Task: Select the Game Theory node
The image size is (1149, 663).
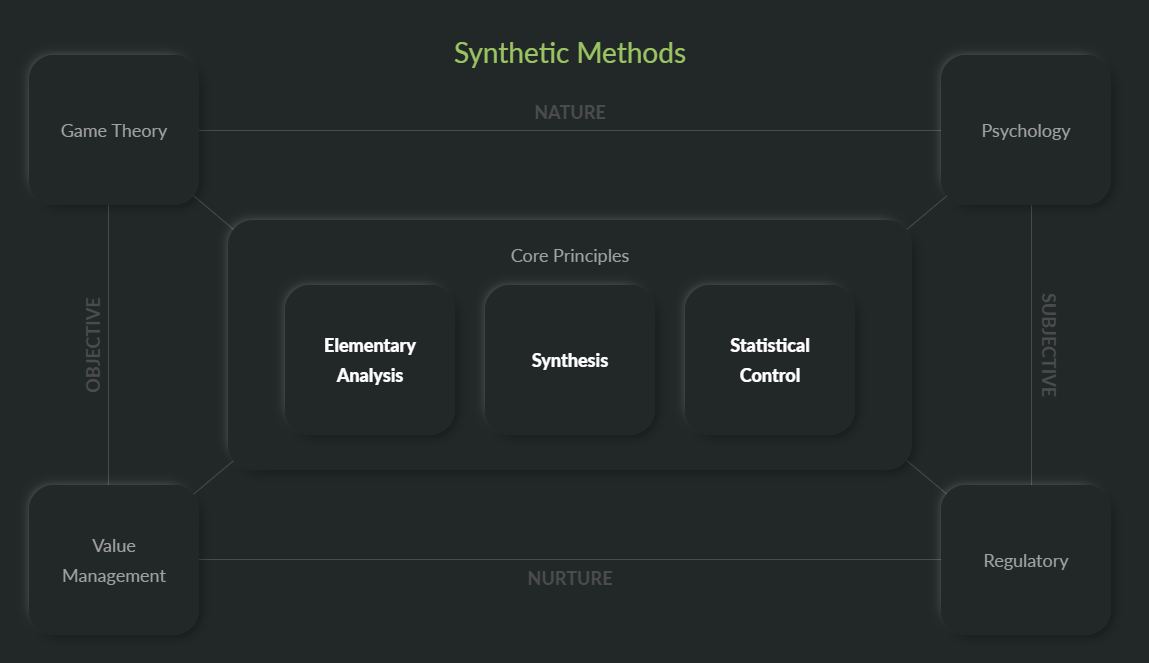Action: point(113,130)
